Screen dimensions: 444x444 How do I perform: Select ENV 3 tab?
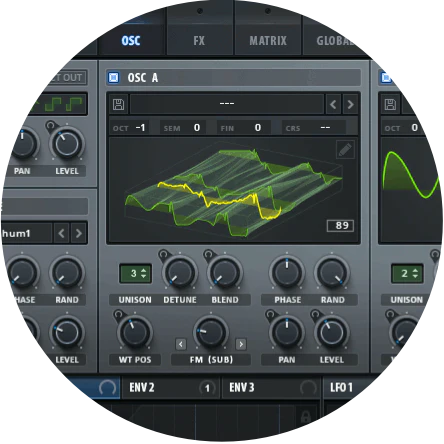click(x=271, y=388)
